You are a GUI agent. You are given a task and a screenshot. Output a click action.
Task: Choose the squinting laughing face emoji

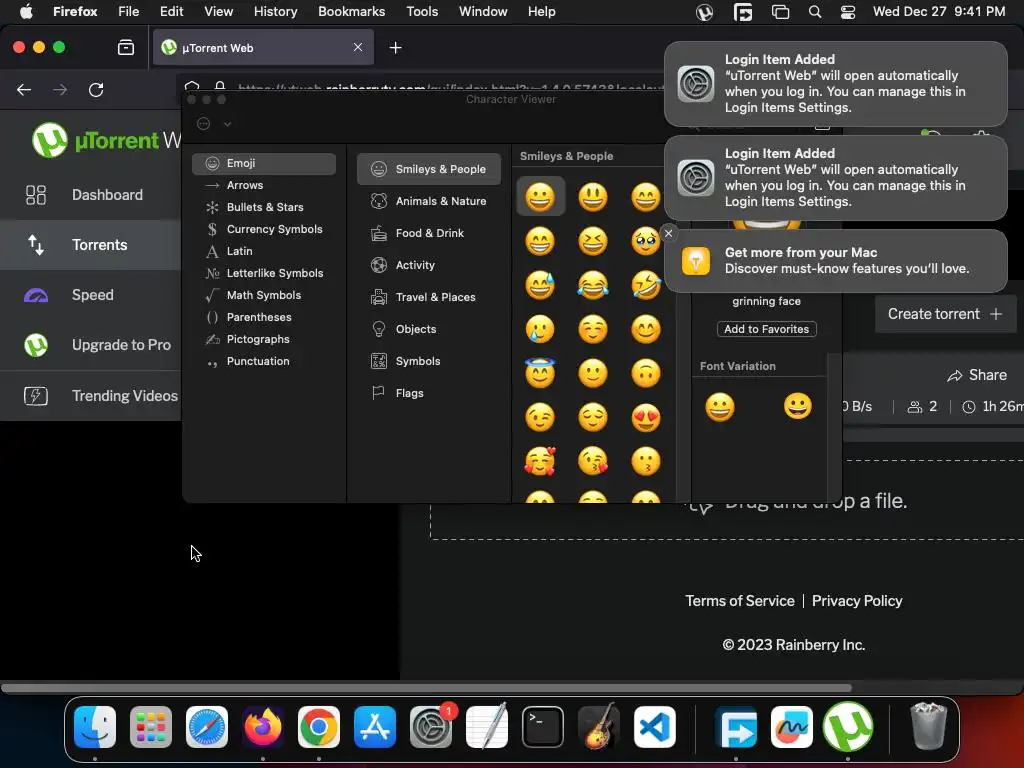pyautogui.click(x=593, y=241)
